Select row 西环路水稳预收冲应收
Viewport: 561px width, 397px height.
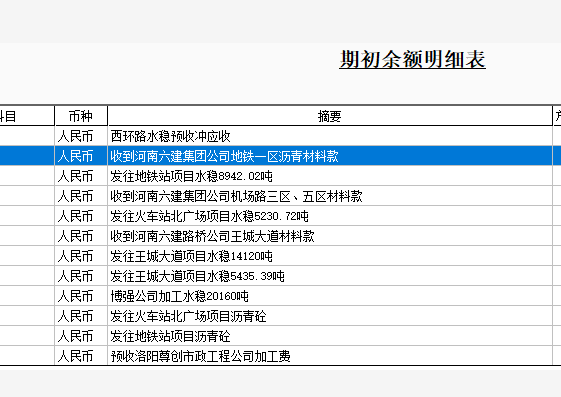[280, 136]
